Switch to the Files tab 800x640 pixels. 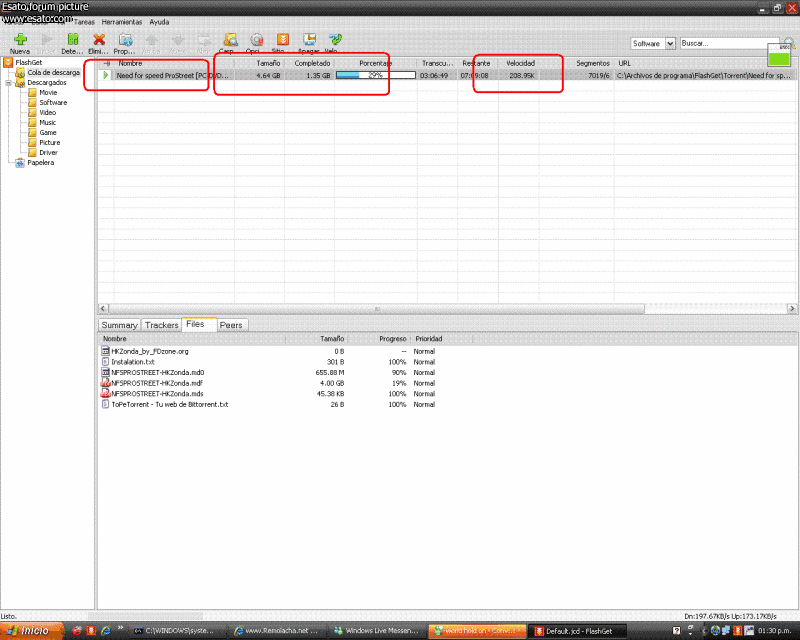pyautogui.click(x=199, y=325)
